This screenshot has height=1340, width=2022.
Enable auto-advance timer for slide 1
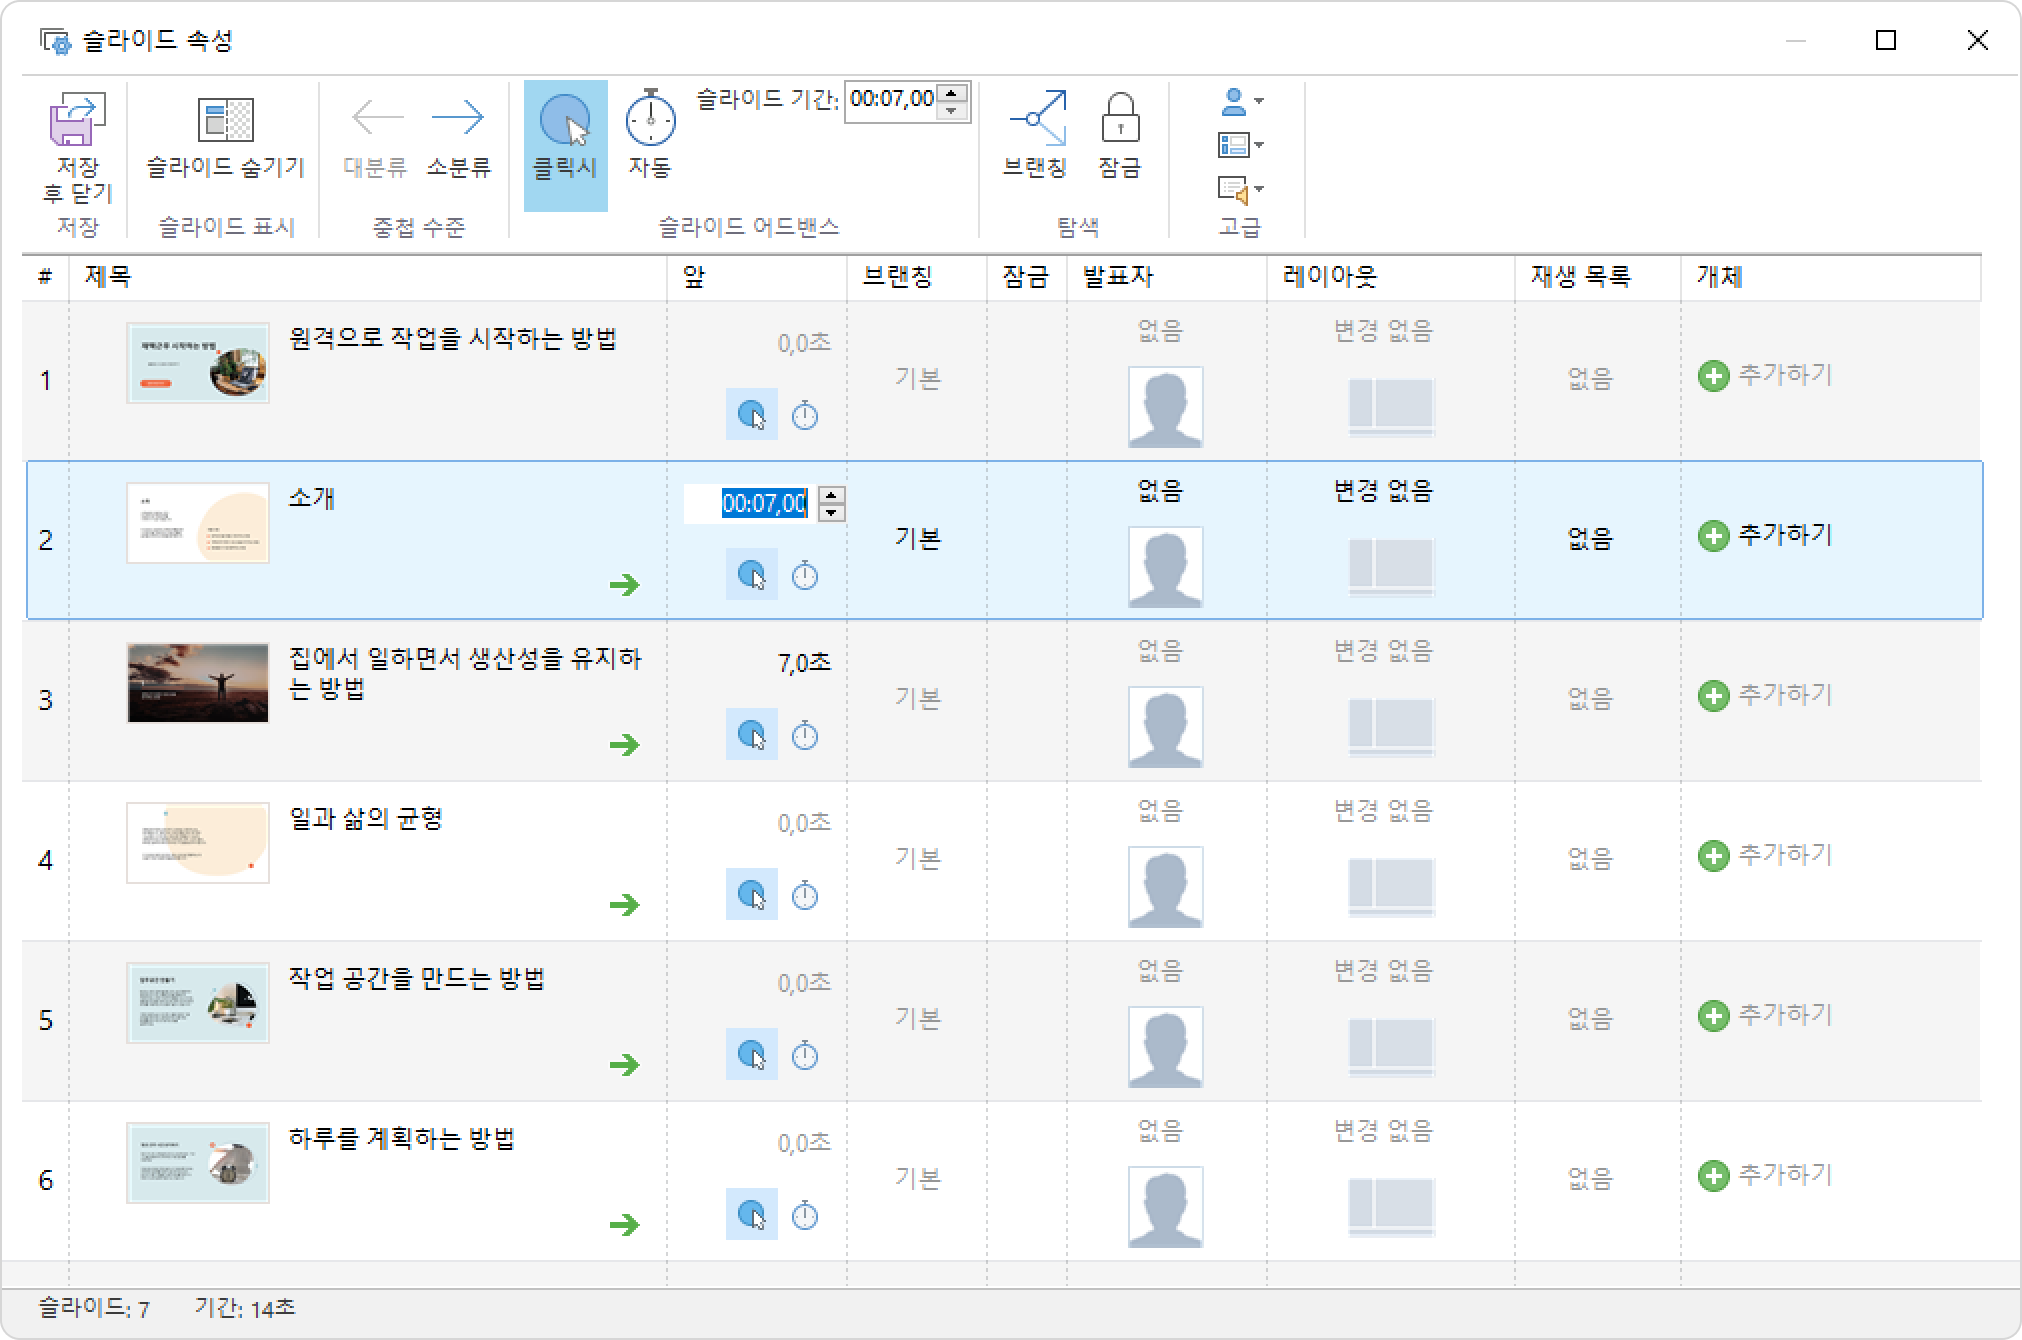click(805, 416)
